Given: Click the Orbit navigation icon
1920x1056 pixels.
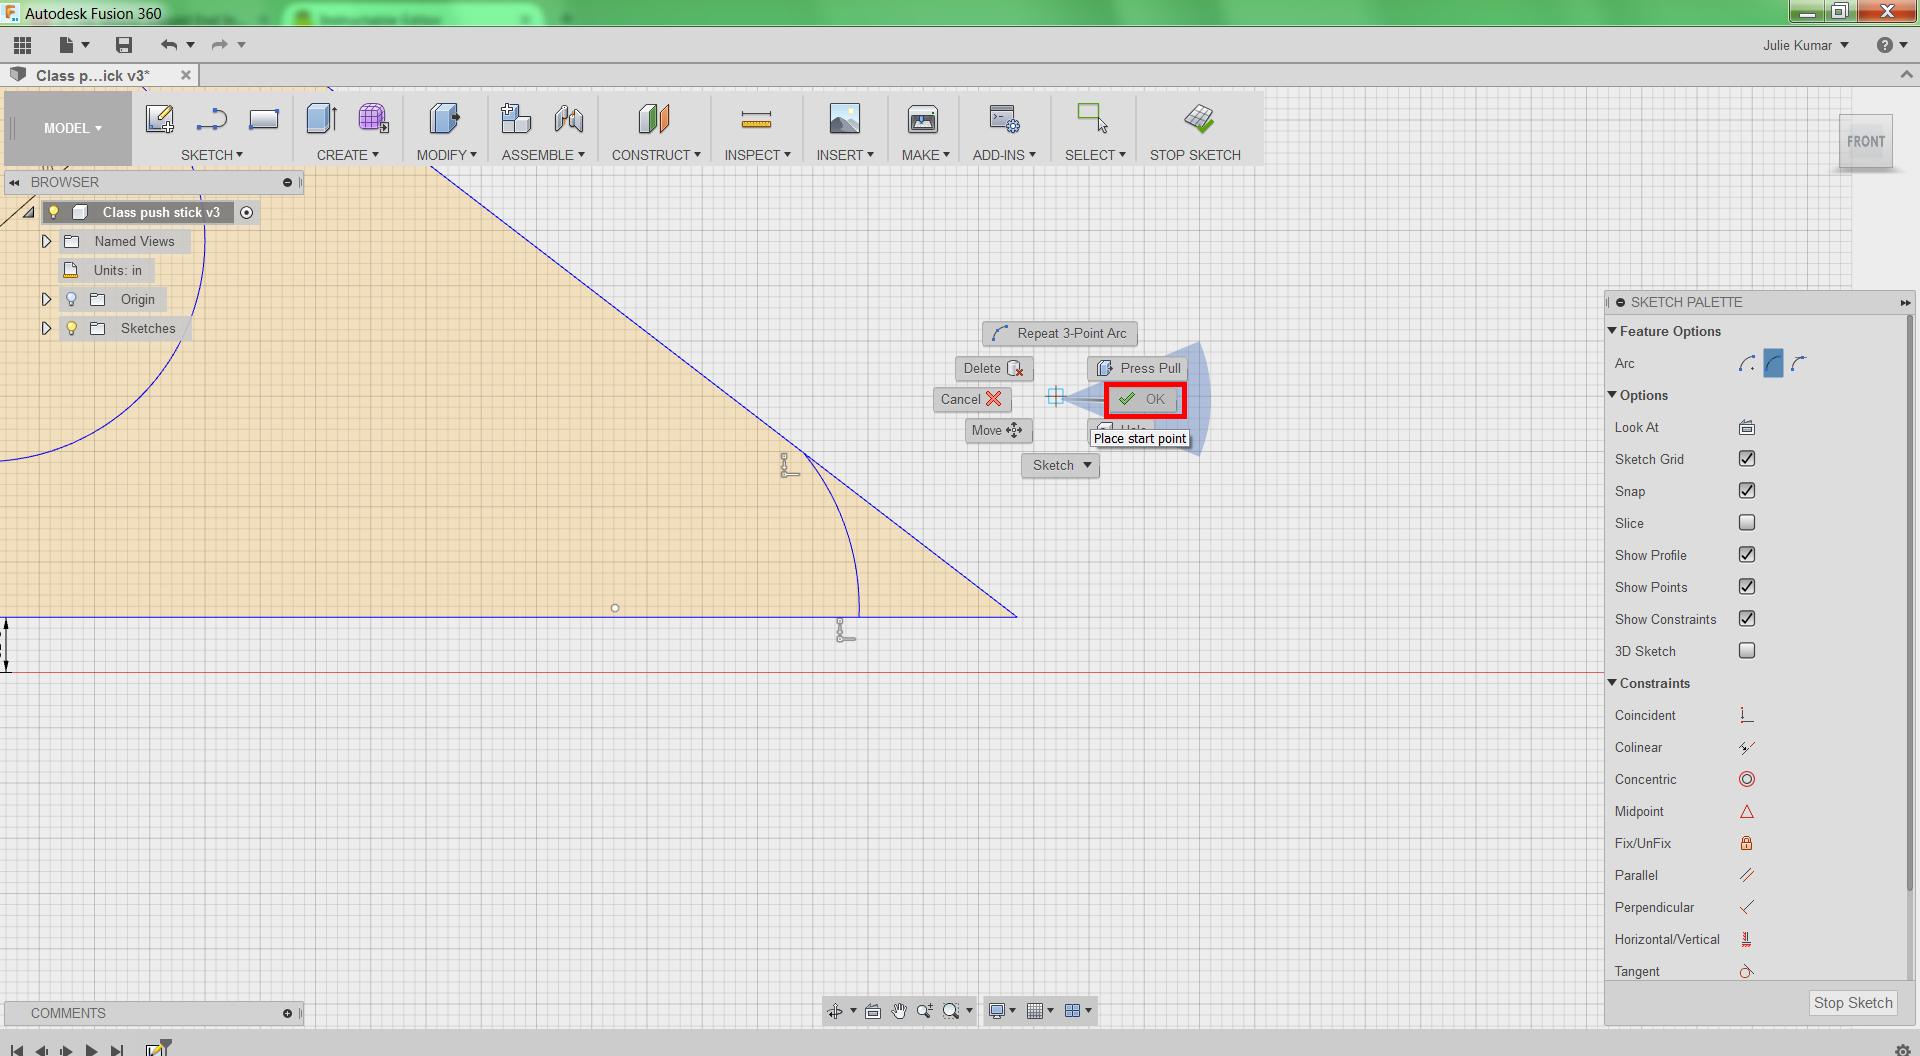Looking at the screenshot, I should coord(835,1011).
